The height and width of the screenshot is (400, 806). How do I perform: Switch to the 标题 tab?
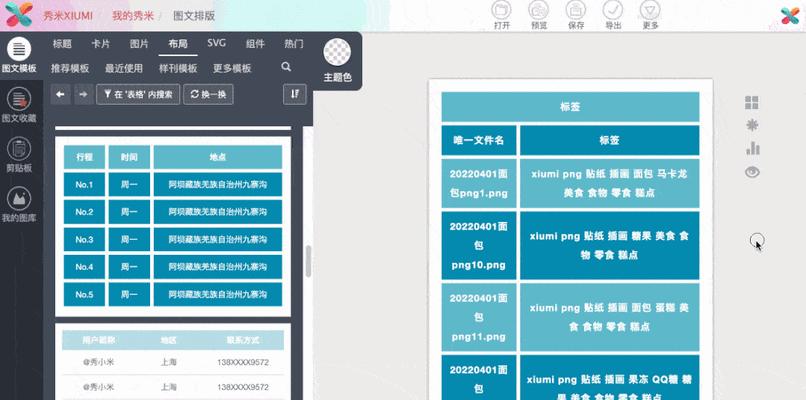pyautogui.click(x=62, y=44)
